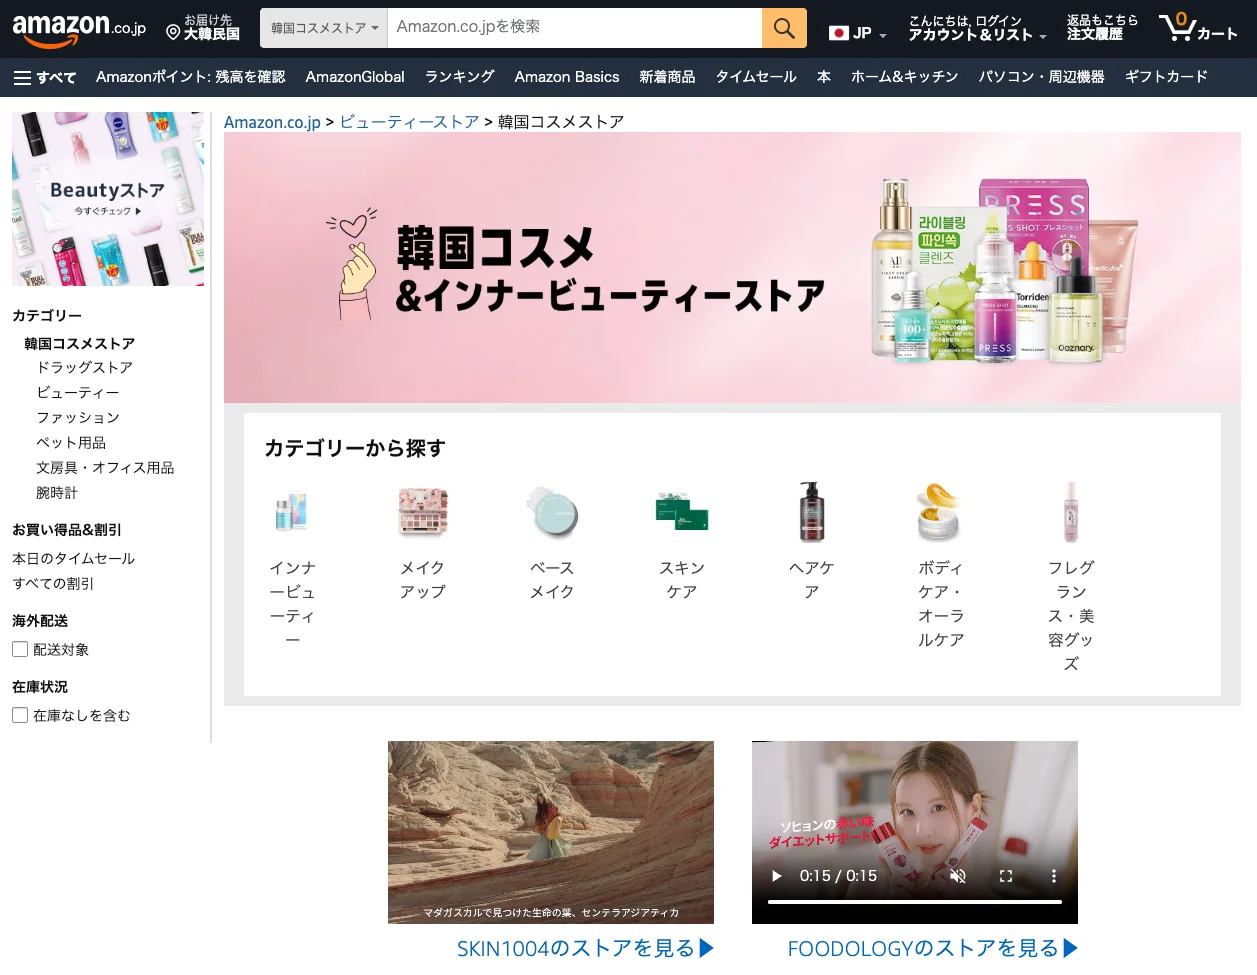Click the 返品もこちら 注文履歴 link

pos(1102,28)
